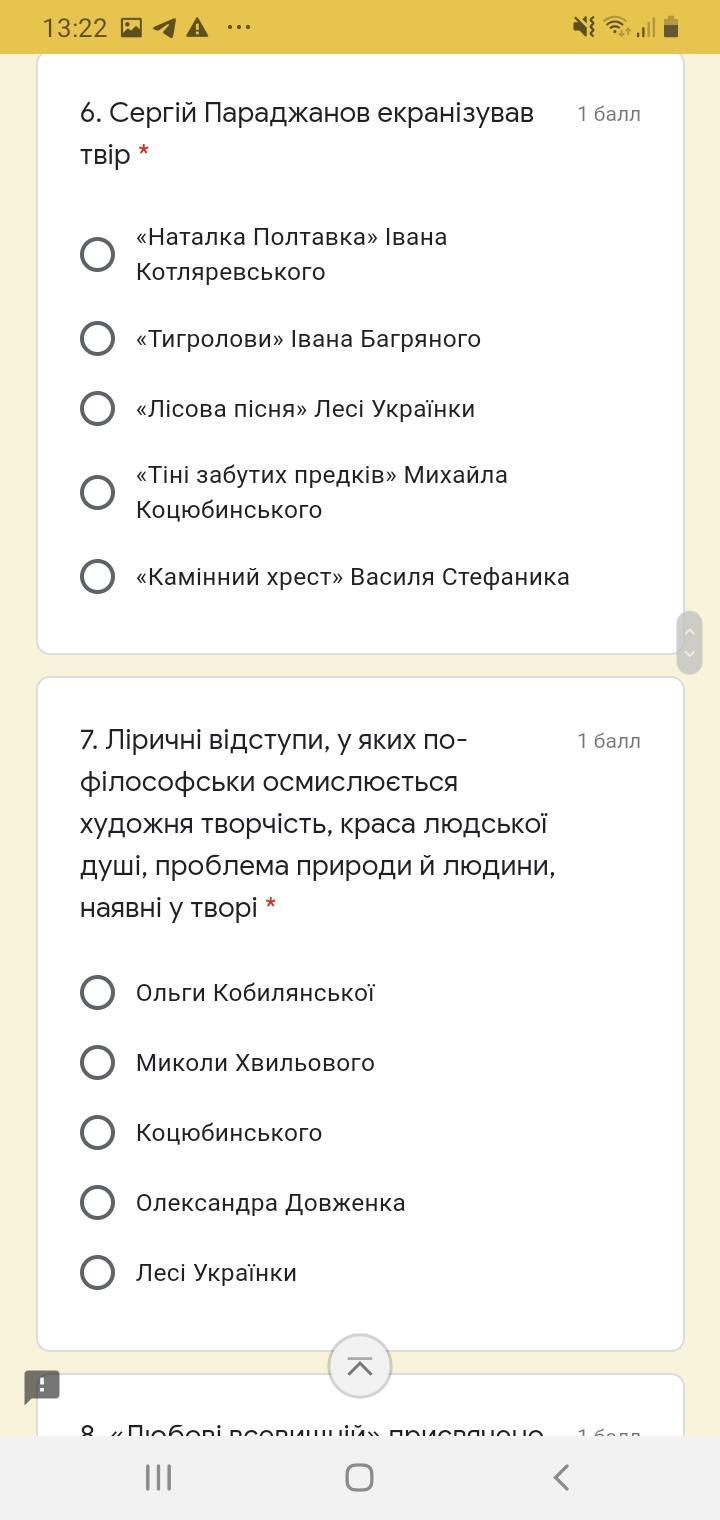Pick the Коцюбинського option in question 7
720x1520 pixels.
pos(98,1133)
